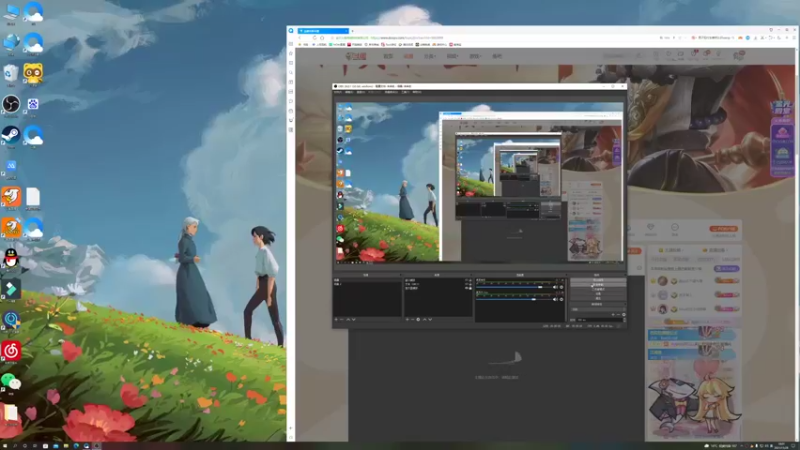Add a scene transition with plus icon
The width and height of the screenshot is (800, 450).
point(613,314)
